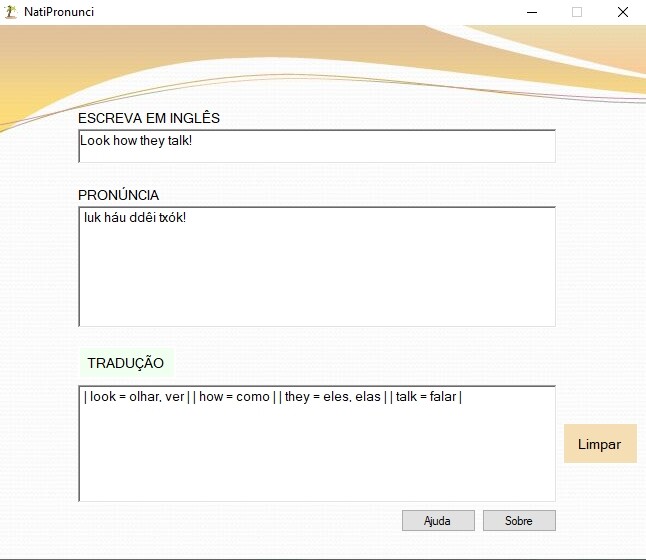Click the "luk háu ddêi txók!" pronunciation text
646x560 pixels.
135,218
